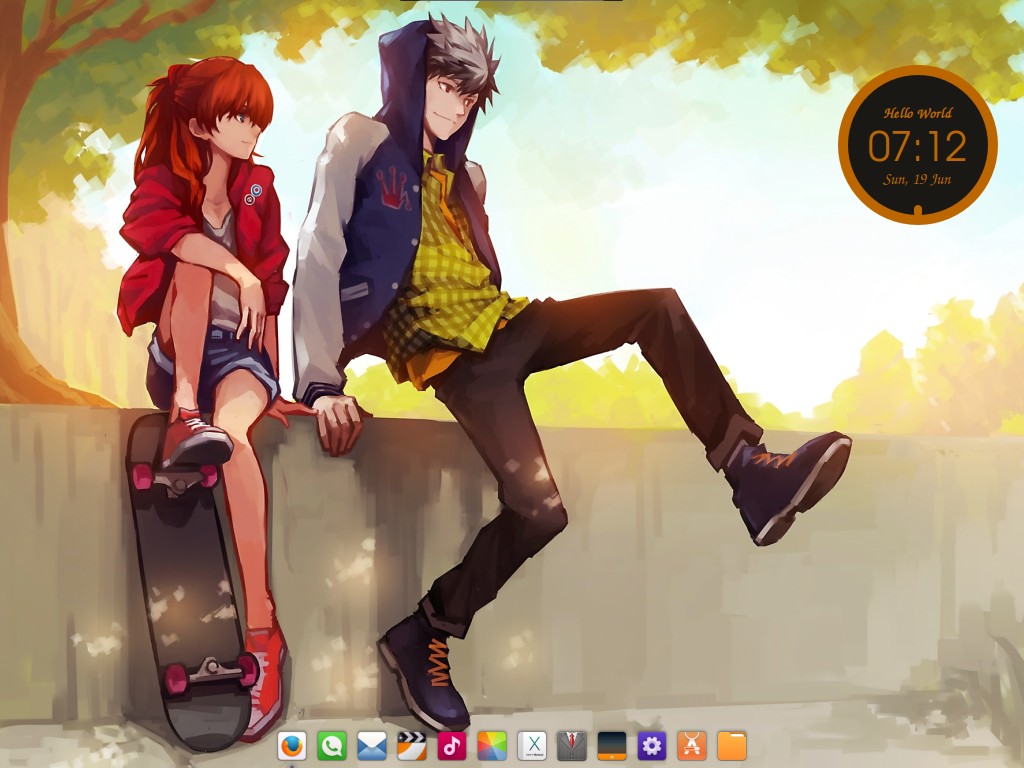
Task: Click the 'Sun, 19 Jun' date text
Action: pos(917,179)
